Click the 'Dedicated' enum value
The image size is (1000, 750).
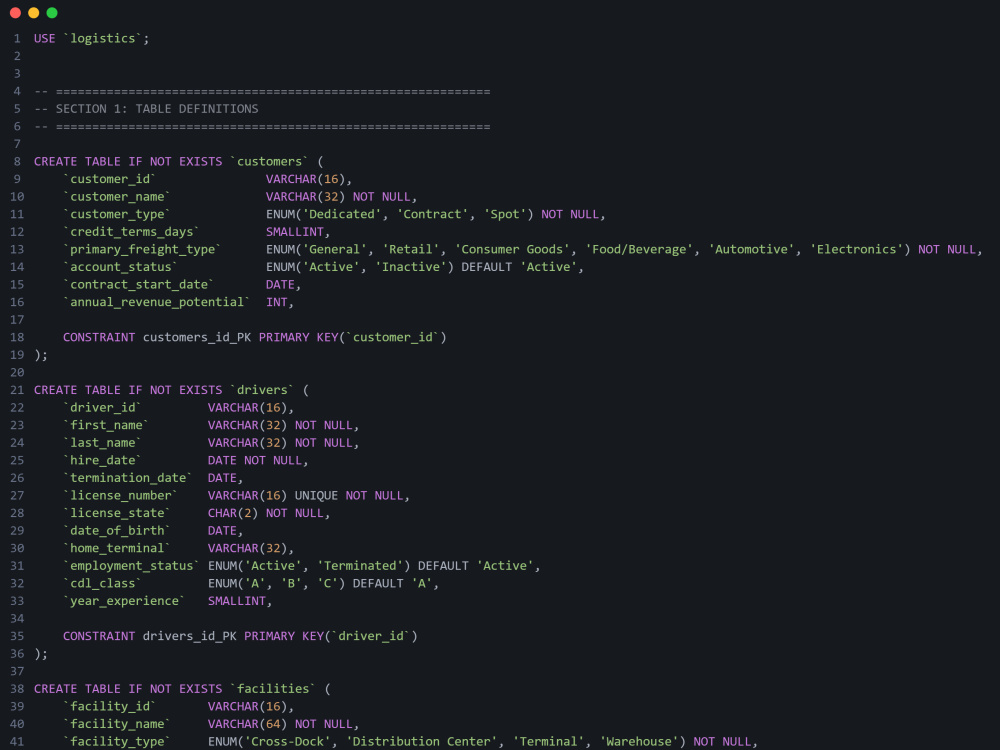click(342, 214)
